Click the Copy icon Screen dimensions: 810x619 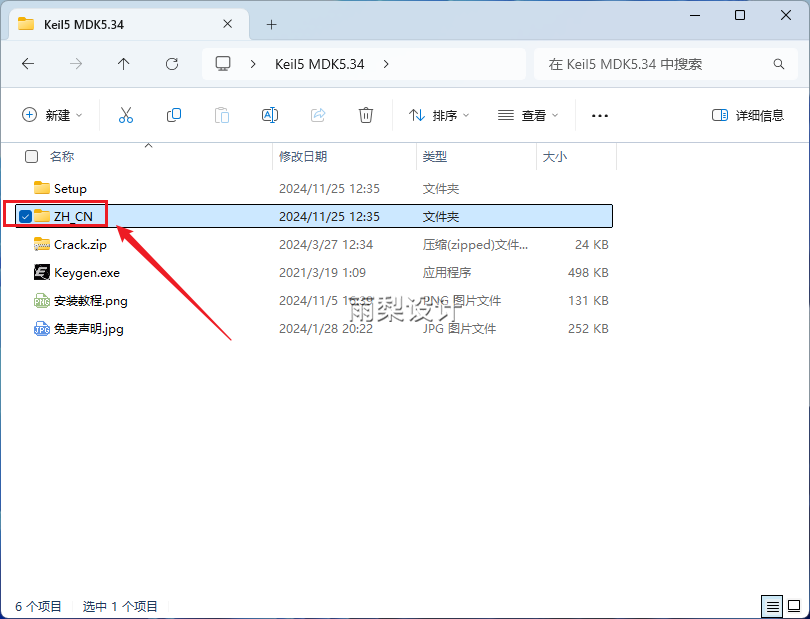[x=173, y=115]
